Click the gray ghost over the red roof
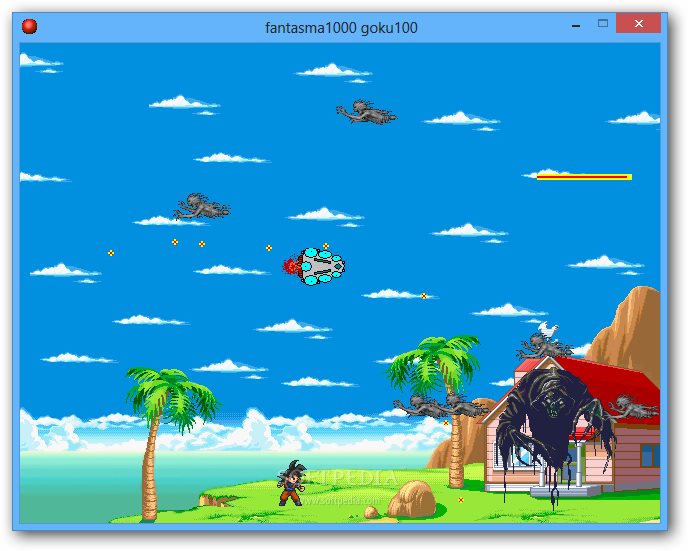The image size is (688, 551). point(634,407)
